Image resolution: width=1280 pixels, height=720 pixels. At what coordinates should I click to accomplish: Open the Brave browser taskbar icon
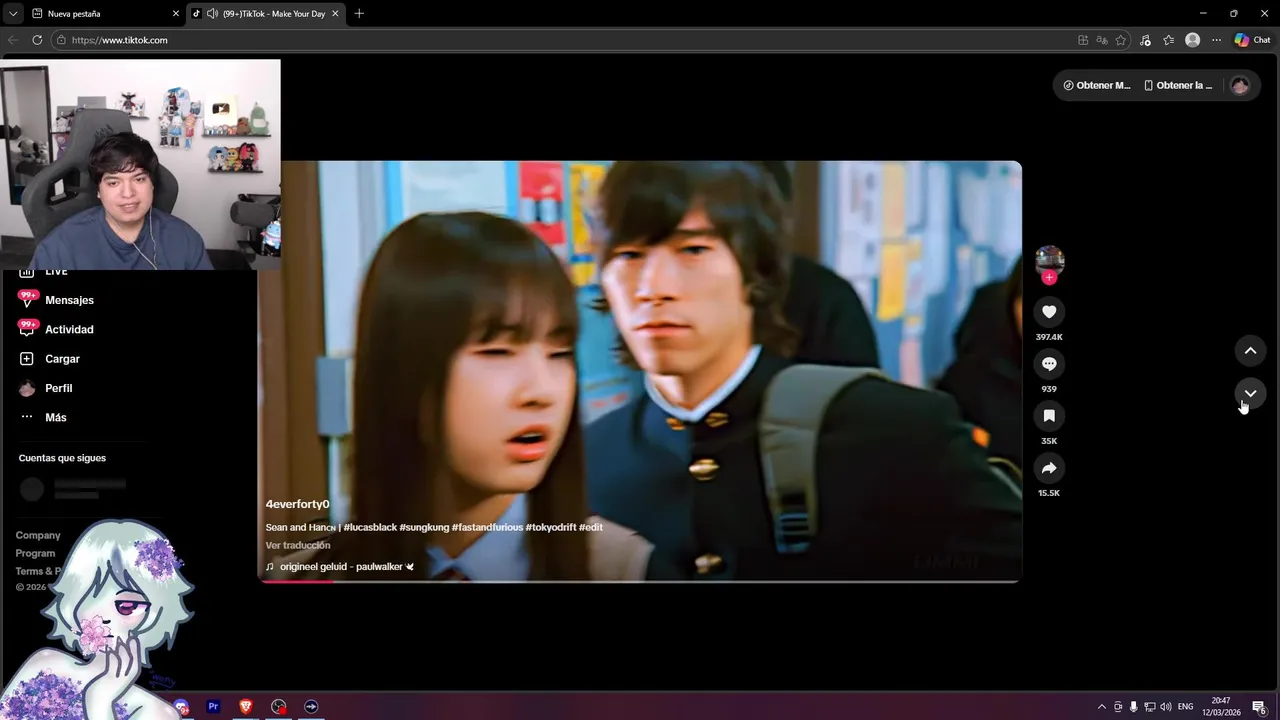click(x=246, y=706)
